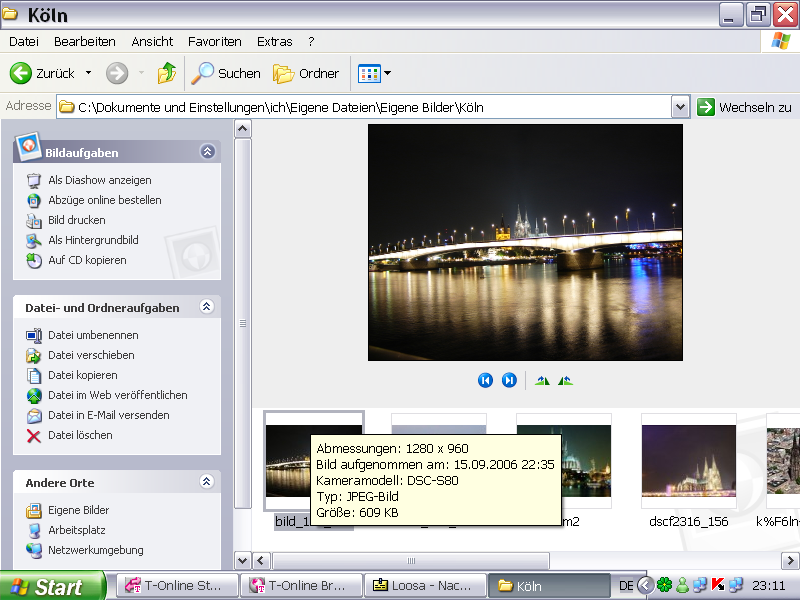The image size is (800, 600).
Task: Open the ? help menu
Action: [311, 42]
